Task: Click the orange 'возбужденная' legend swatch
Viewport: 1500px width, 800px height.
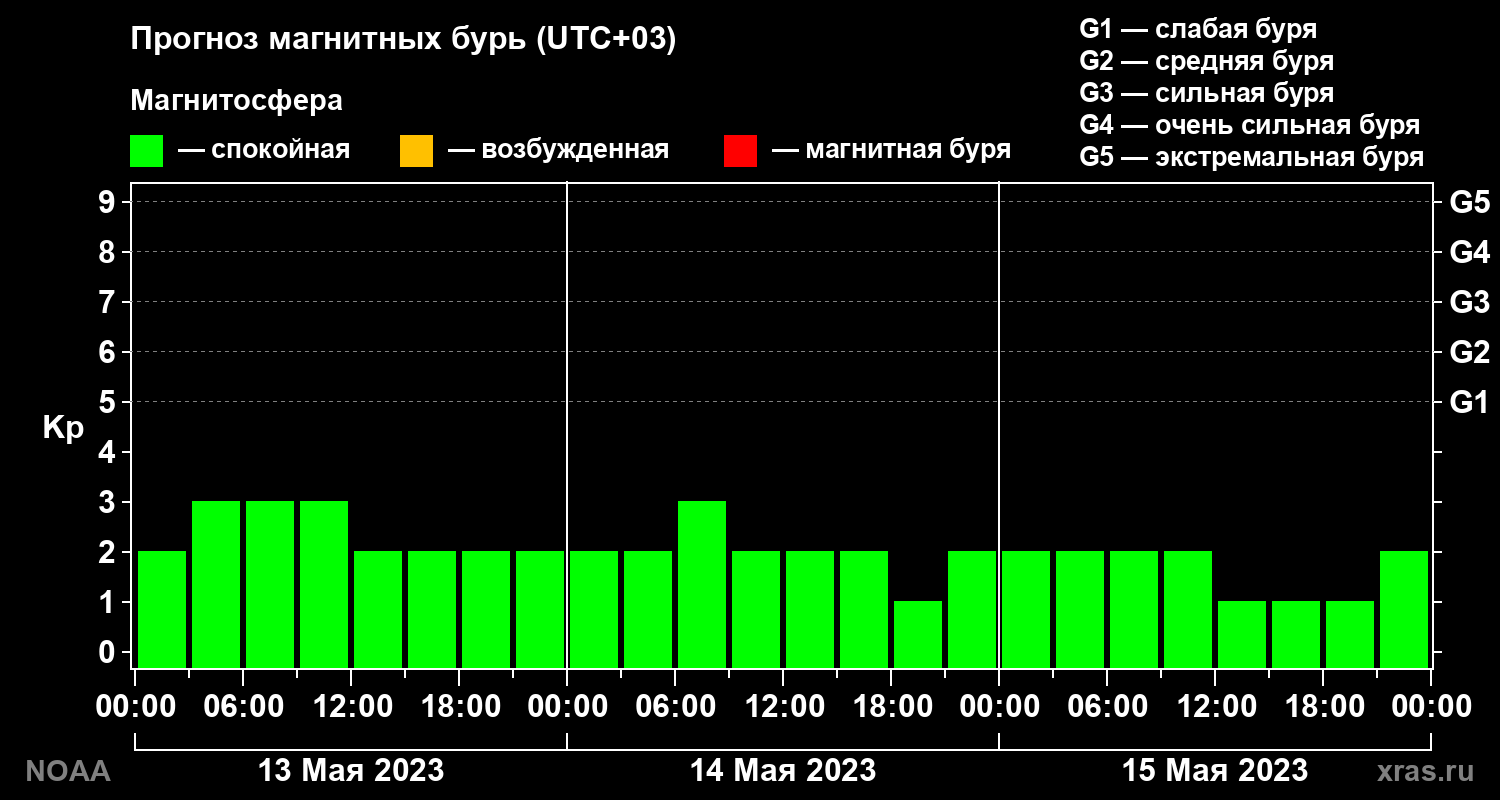Action: [x=416, y=151]
